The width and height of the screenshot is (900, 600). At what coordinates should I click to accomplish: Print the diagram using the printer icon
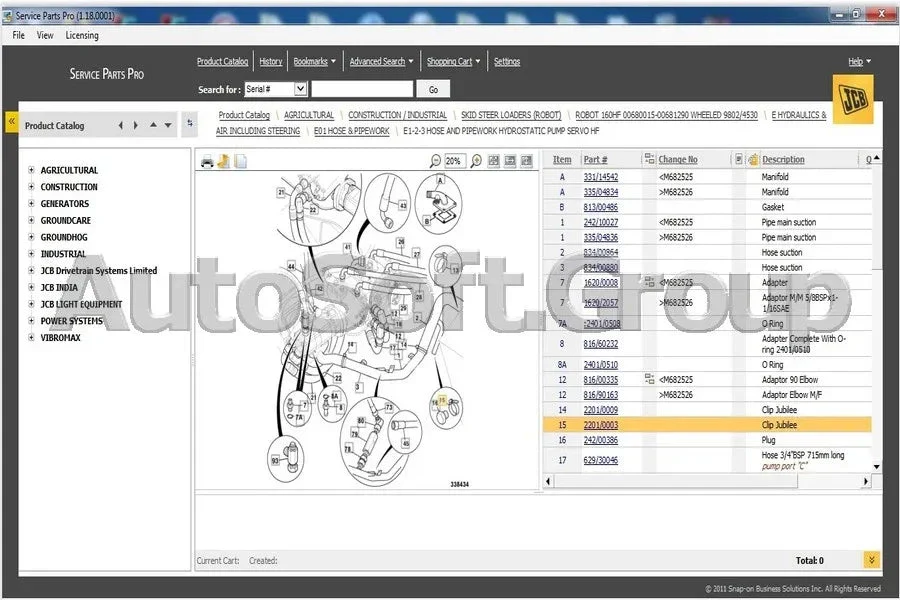[x=207, y=162]
